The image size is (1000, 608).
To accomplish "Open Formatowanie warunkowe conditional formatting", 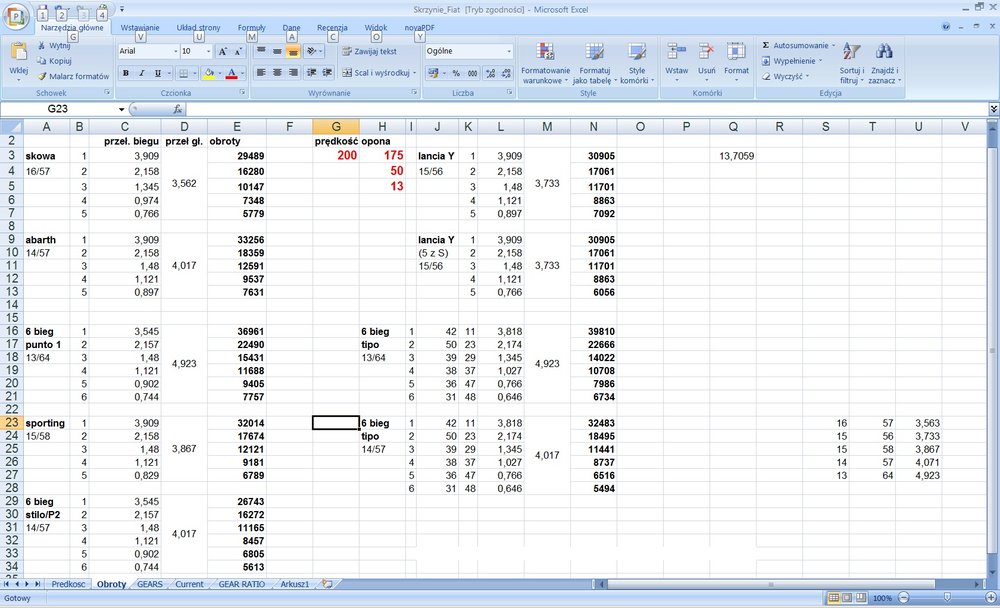I will [x=545, y=63].
